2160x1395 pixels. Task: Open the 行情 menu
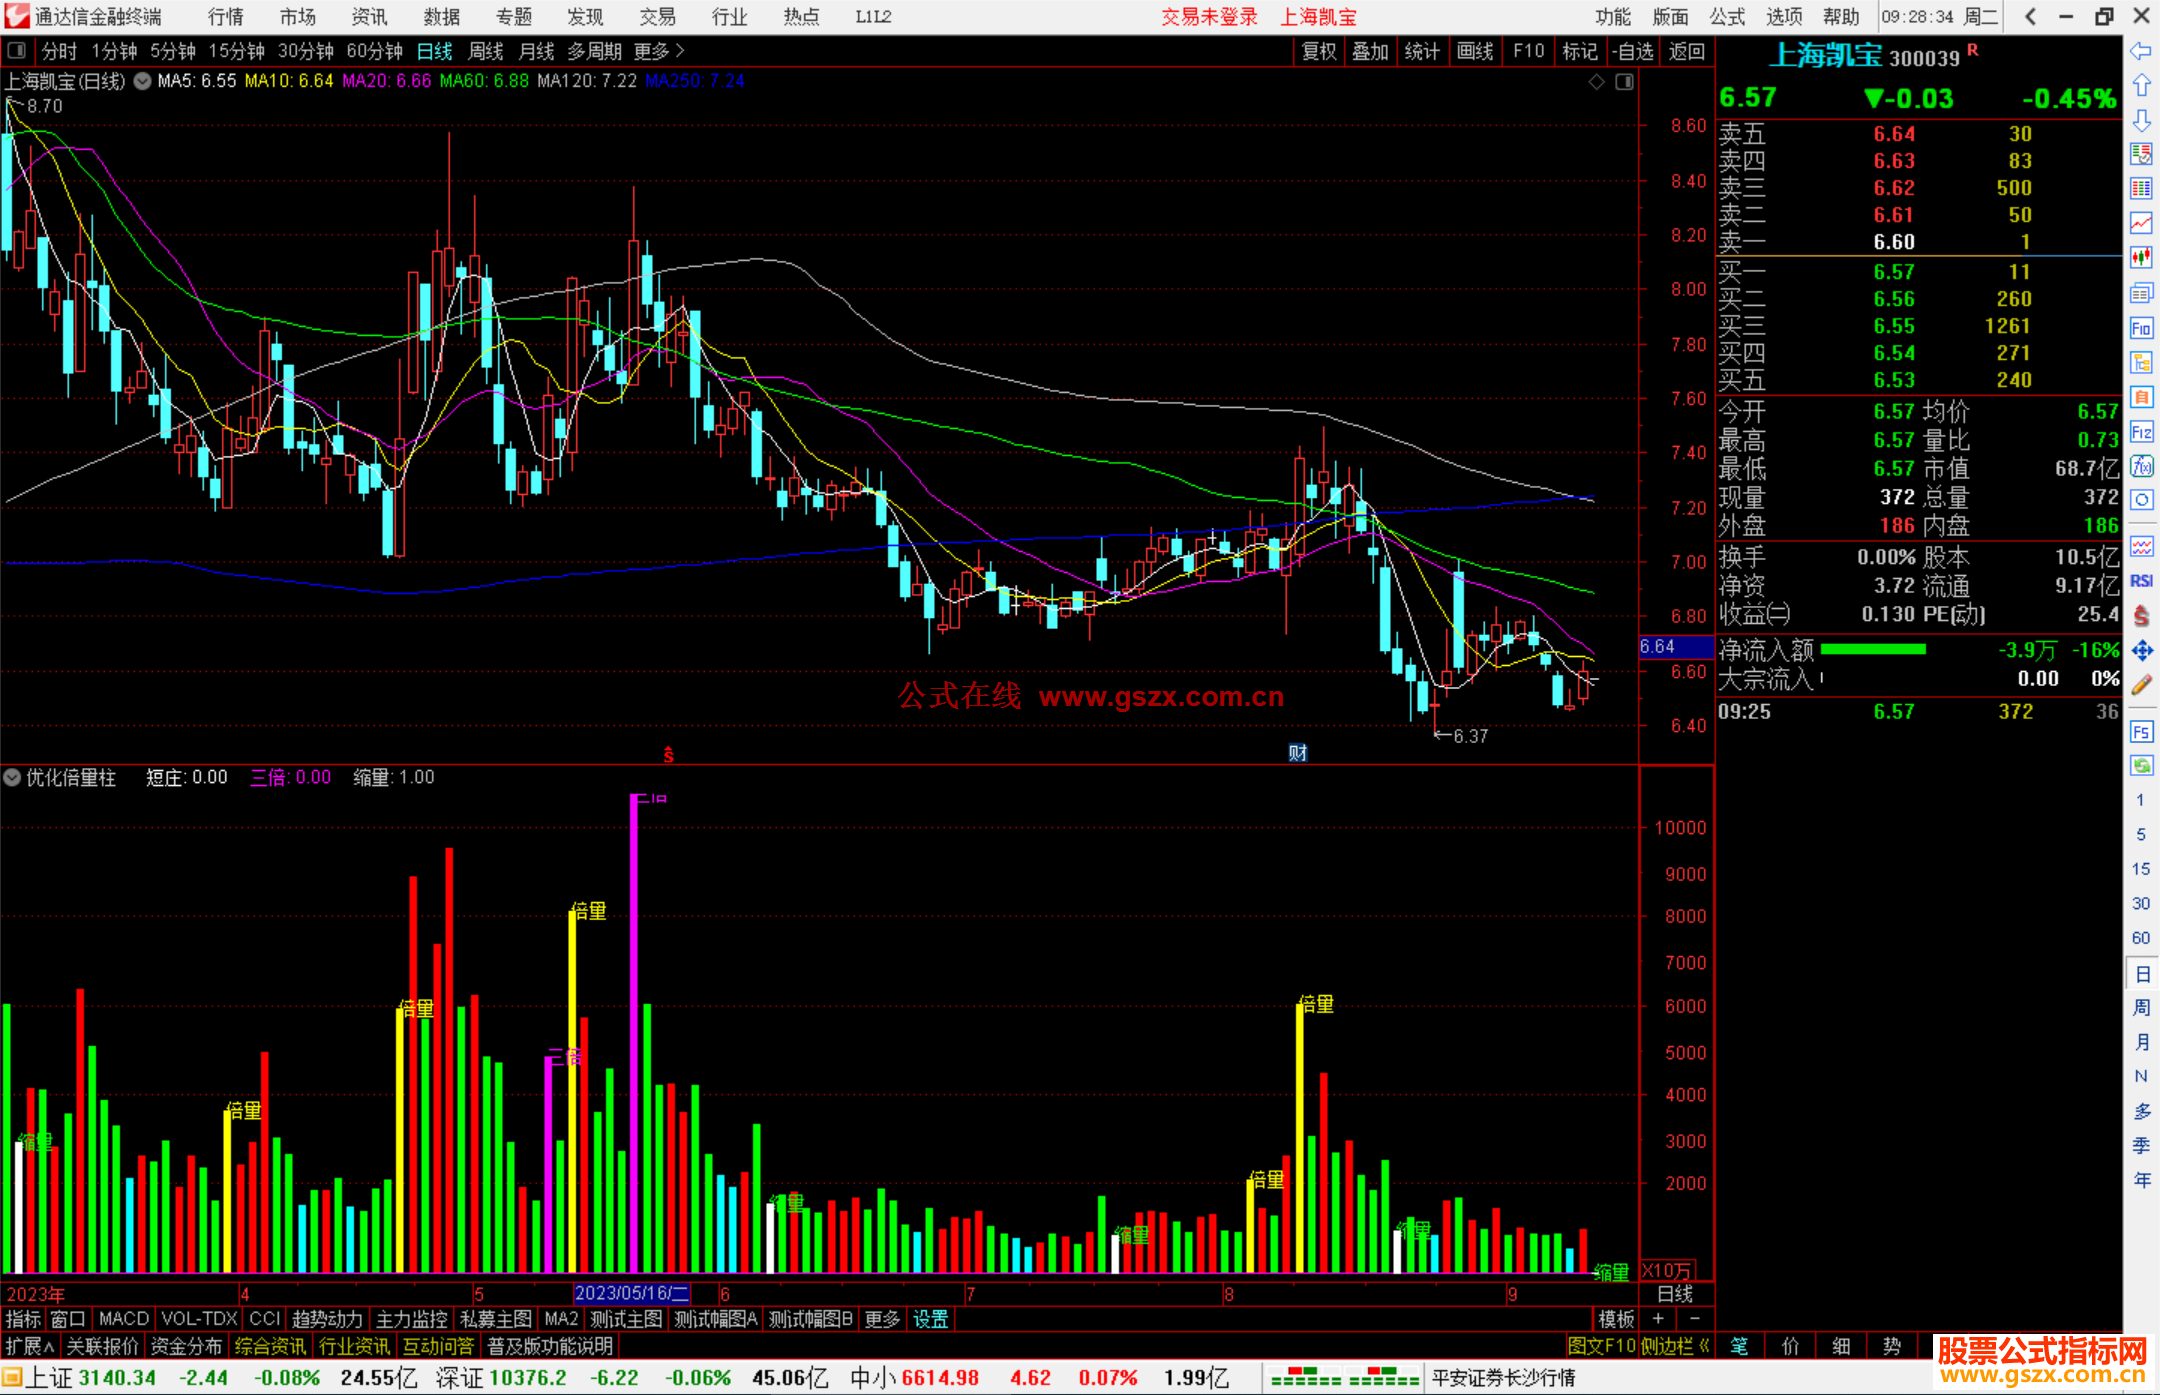point(226,17)
